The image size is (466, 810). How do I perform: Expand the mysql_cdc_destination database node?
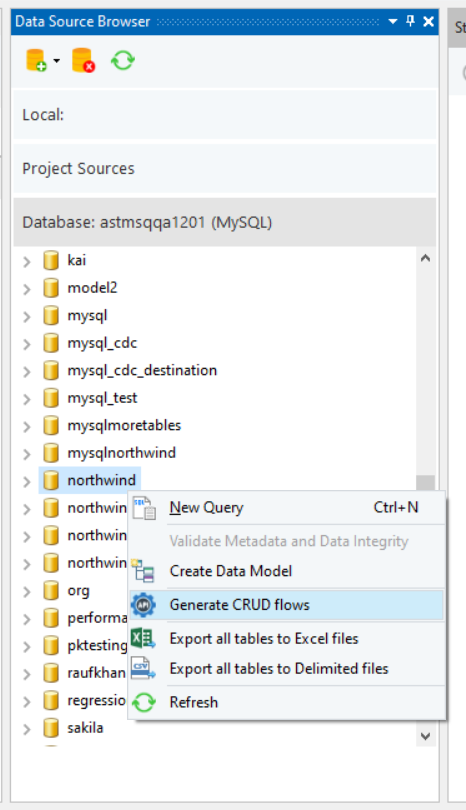27,371
